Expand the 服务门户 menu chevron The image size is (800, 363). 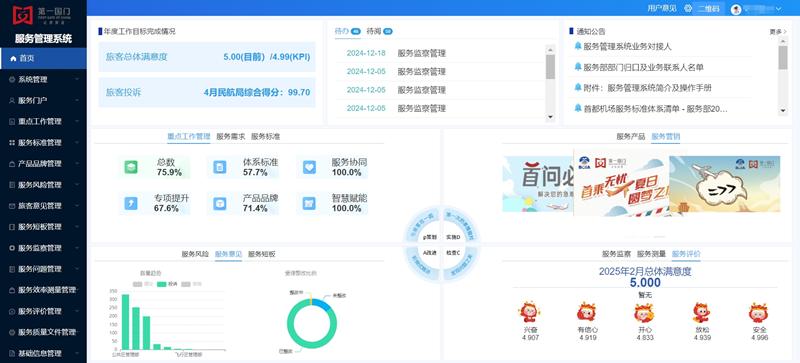point(77,101)
